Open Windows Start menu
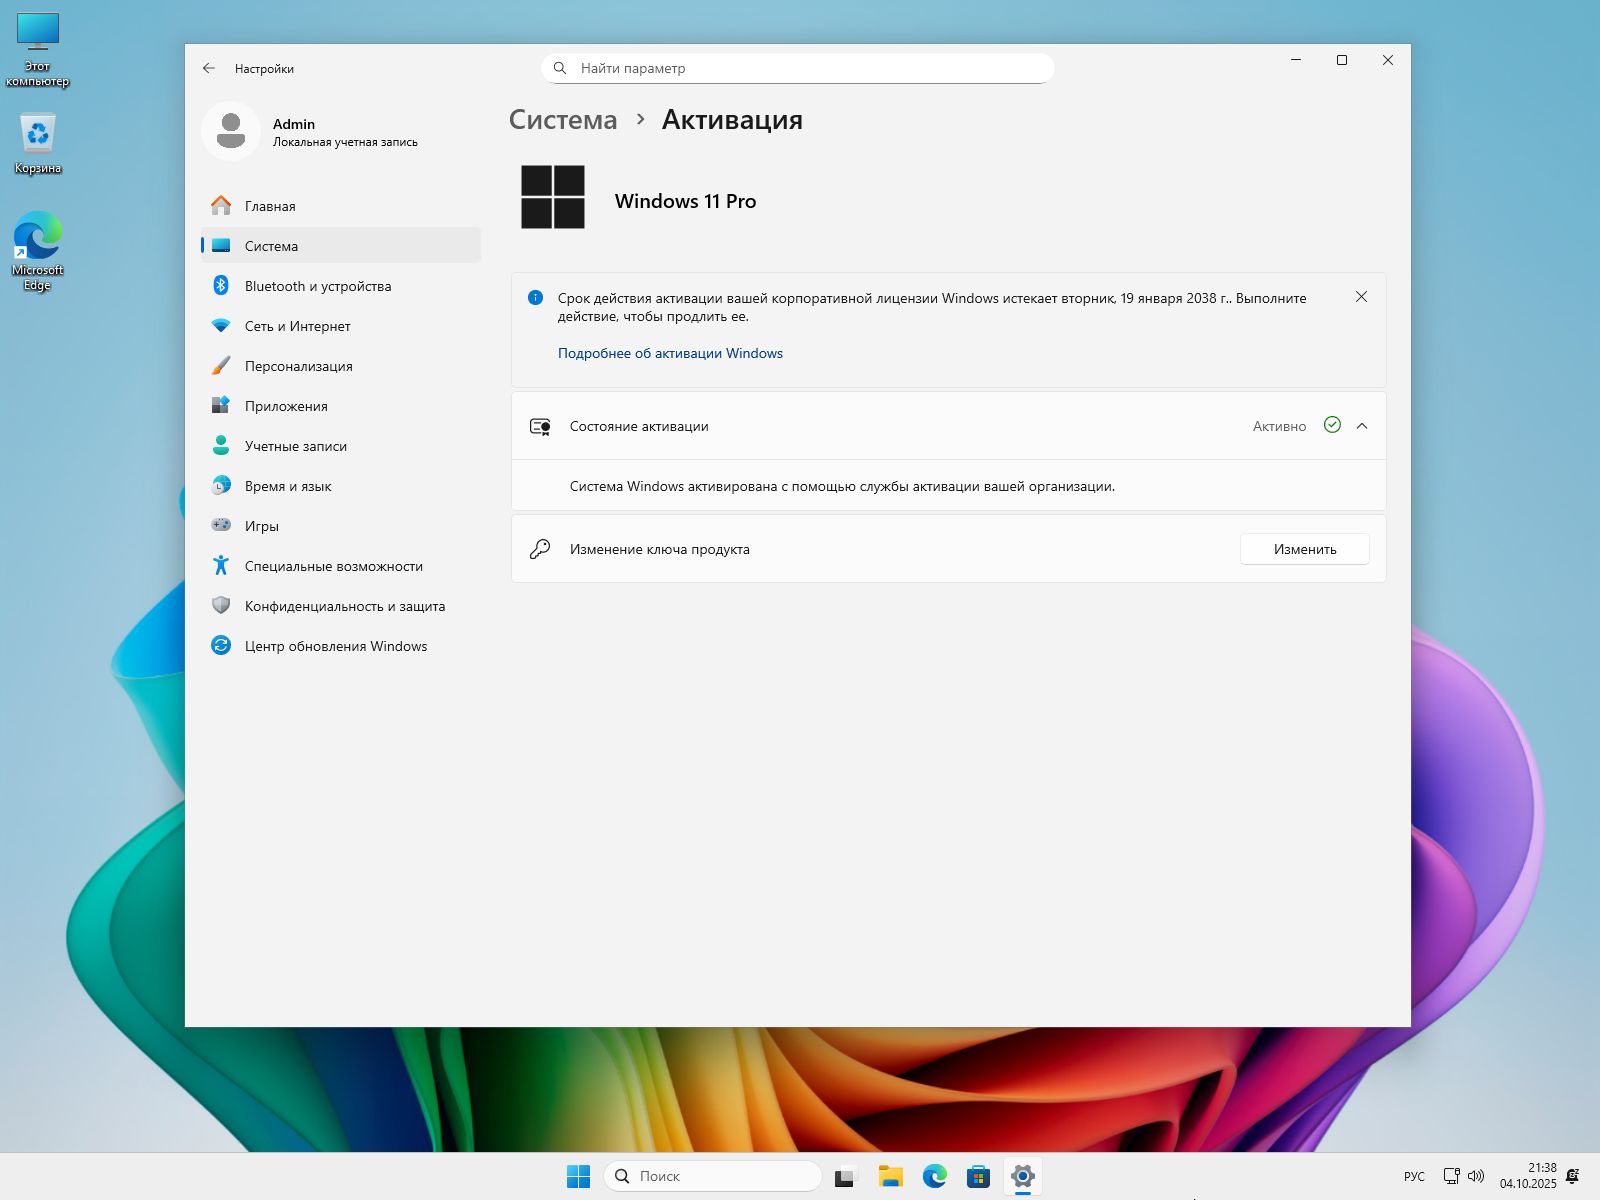Viewport: 1600px width, 1200px height. [x=578, y=1176]
